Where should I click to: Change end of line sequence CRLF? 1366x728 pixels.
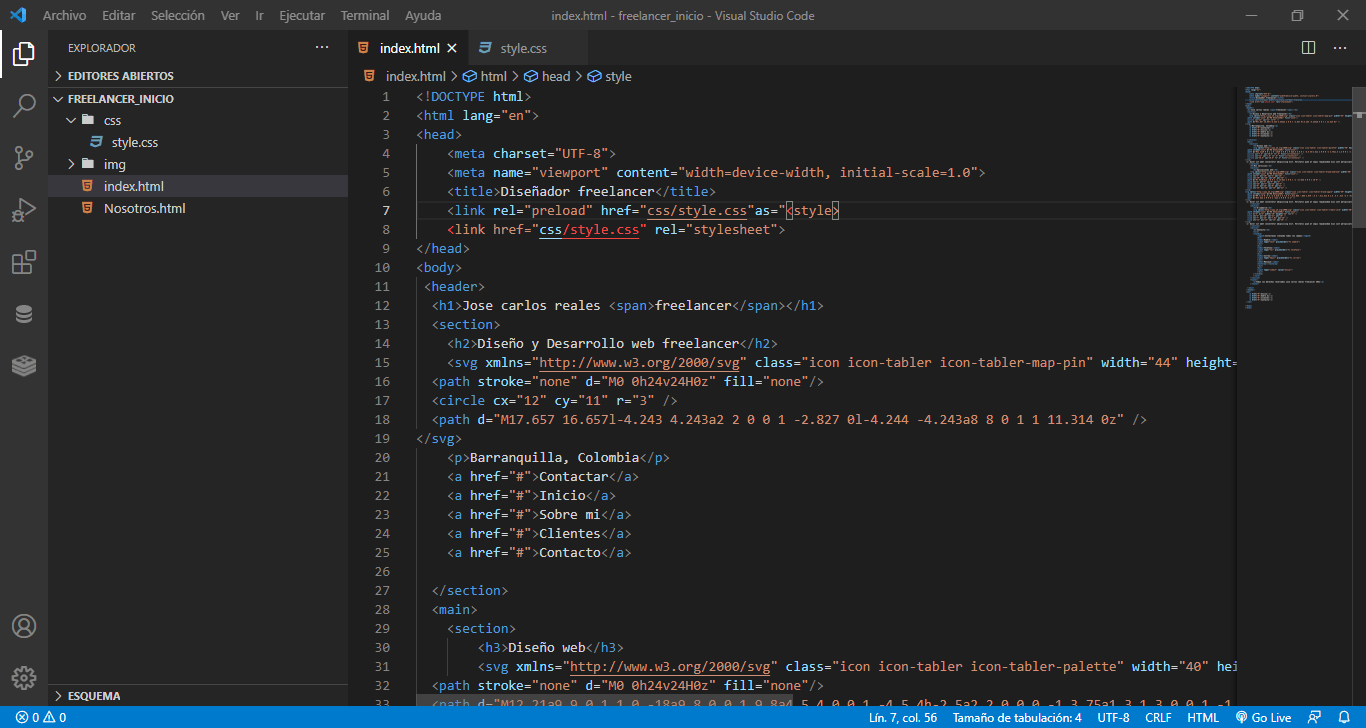1158,717
